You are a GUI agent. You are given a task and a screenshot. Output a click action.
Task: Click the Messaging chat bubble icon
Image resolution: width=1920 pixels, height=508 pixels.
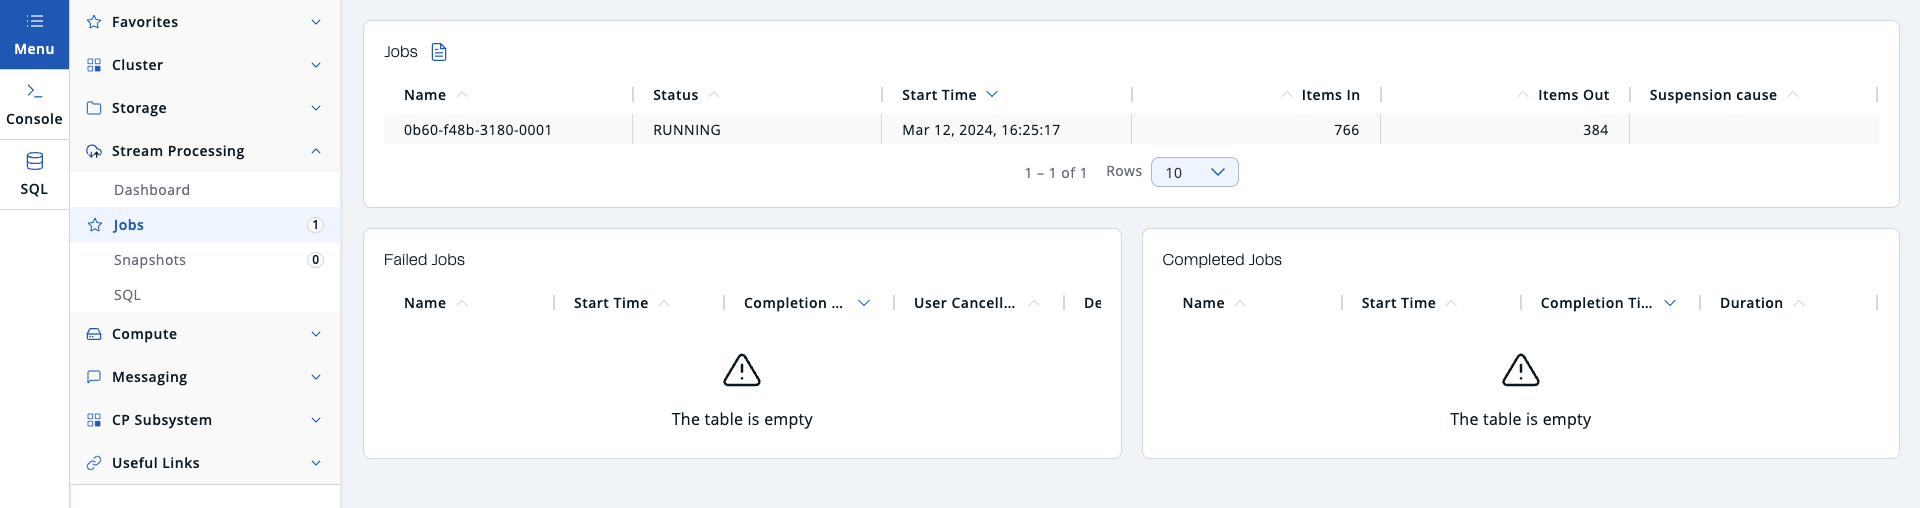coord(94,377)
